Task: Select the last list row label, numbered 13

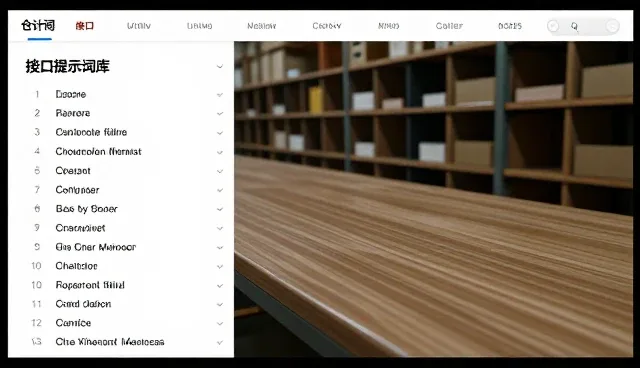Action: click(110, 342)
